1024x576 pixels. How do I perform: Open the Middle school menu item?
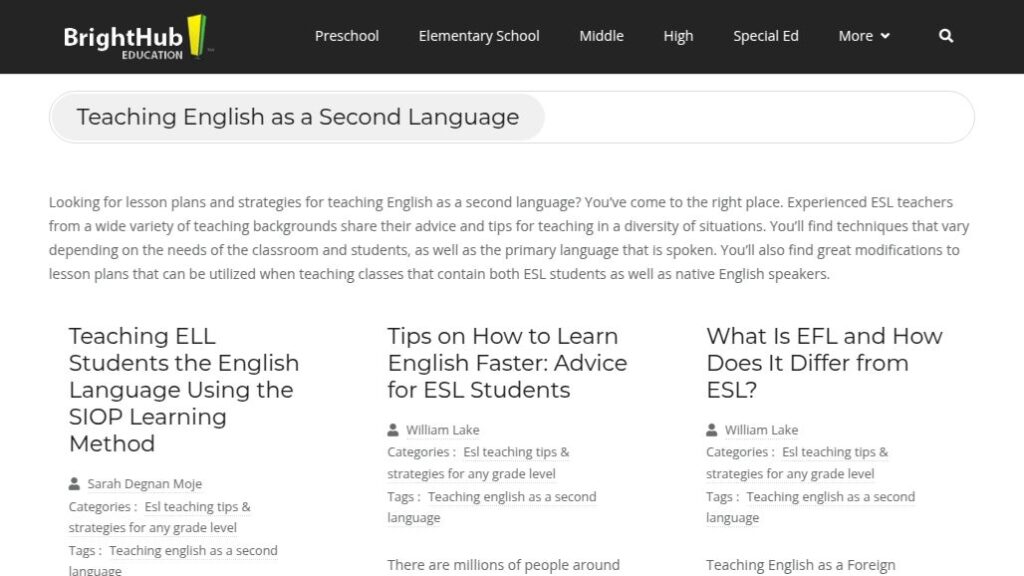point(601,36)
